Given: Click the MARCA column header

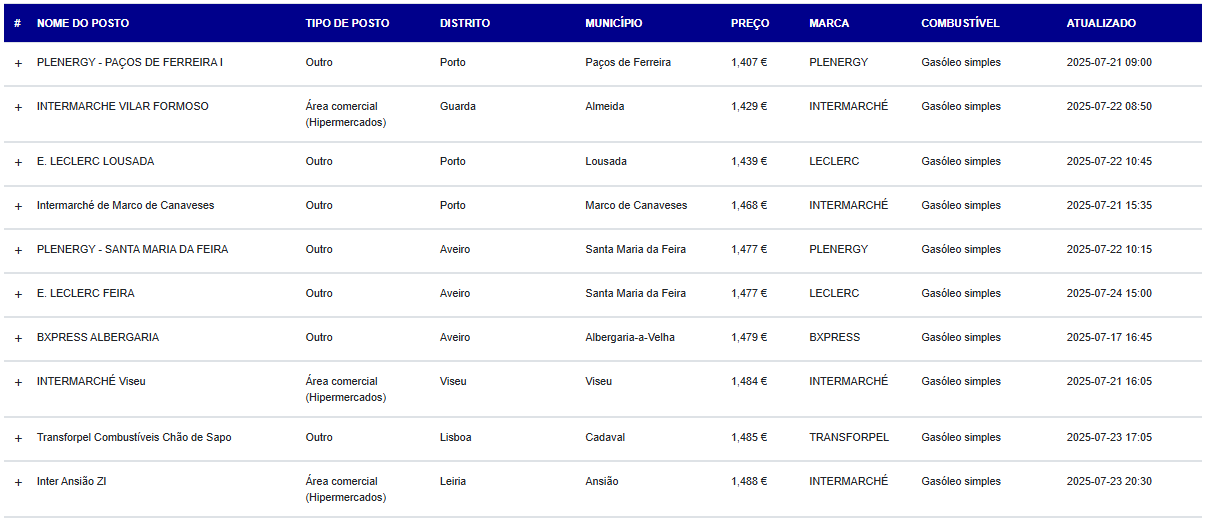Looking at the screenshot, I should tap(829, 23).
